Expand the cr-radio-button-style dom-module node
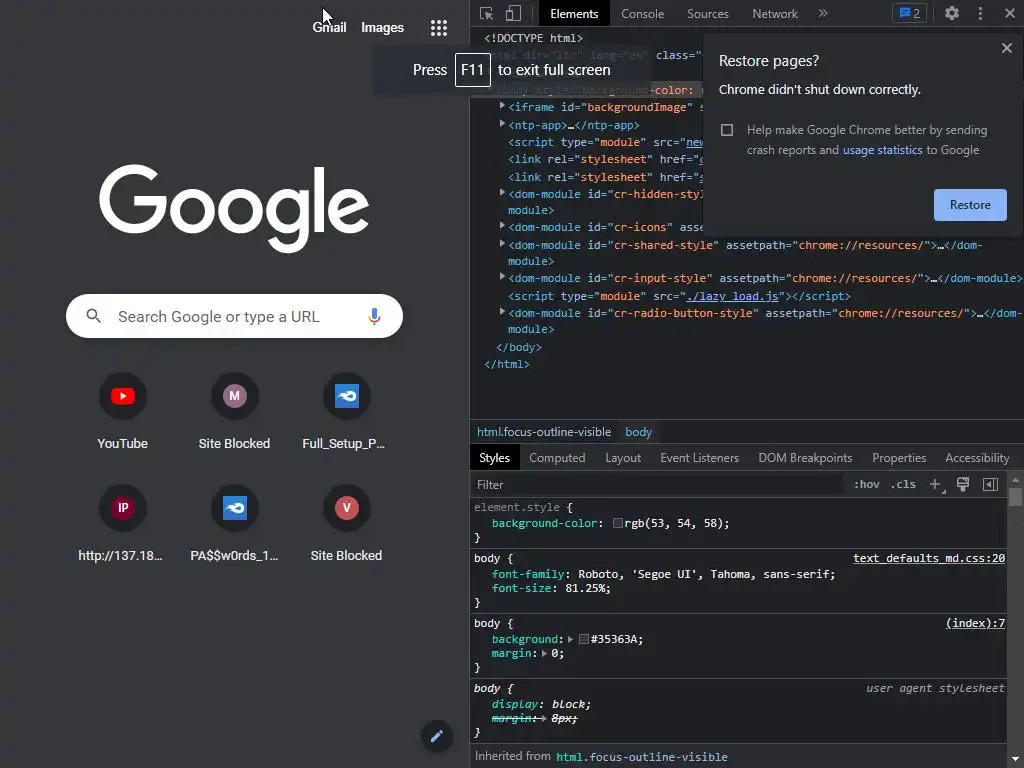This screenshot has height=768, width=1024. pos(502,312)
